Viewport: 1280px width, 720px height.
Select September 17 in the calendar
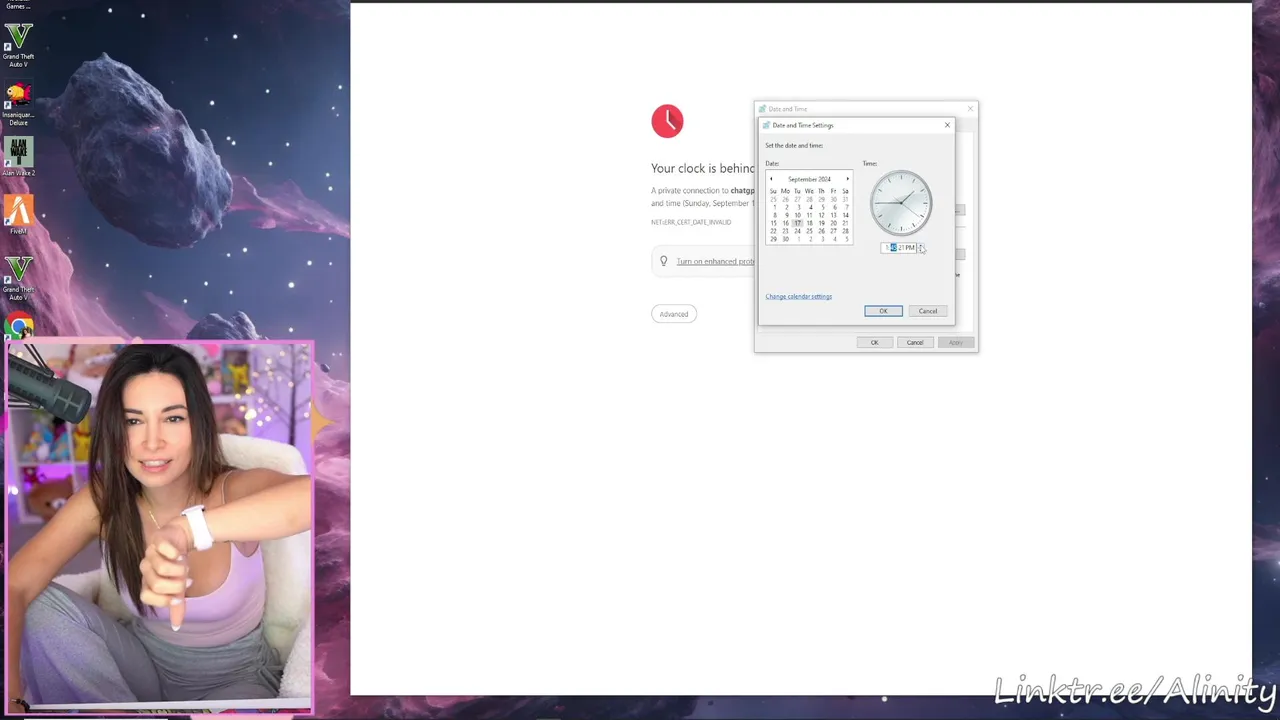click(797, 223)
